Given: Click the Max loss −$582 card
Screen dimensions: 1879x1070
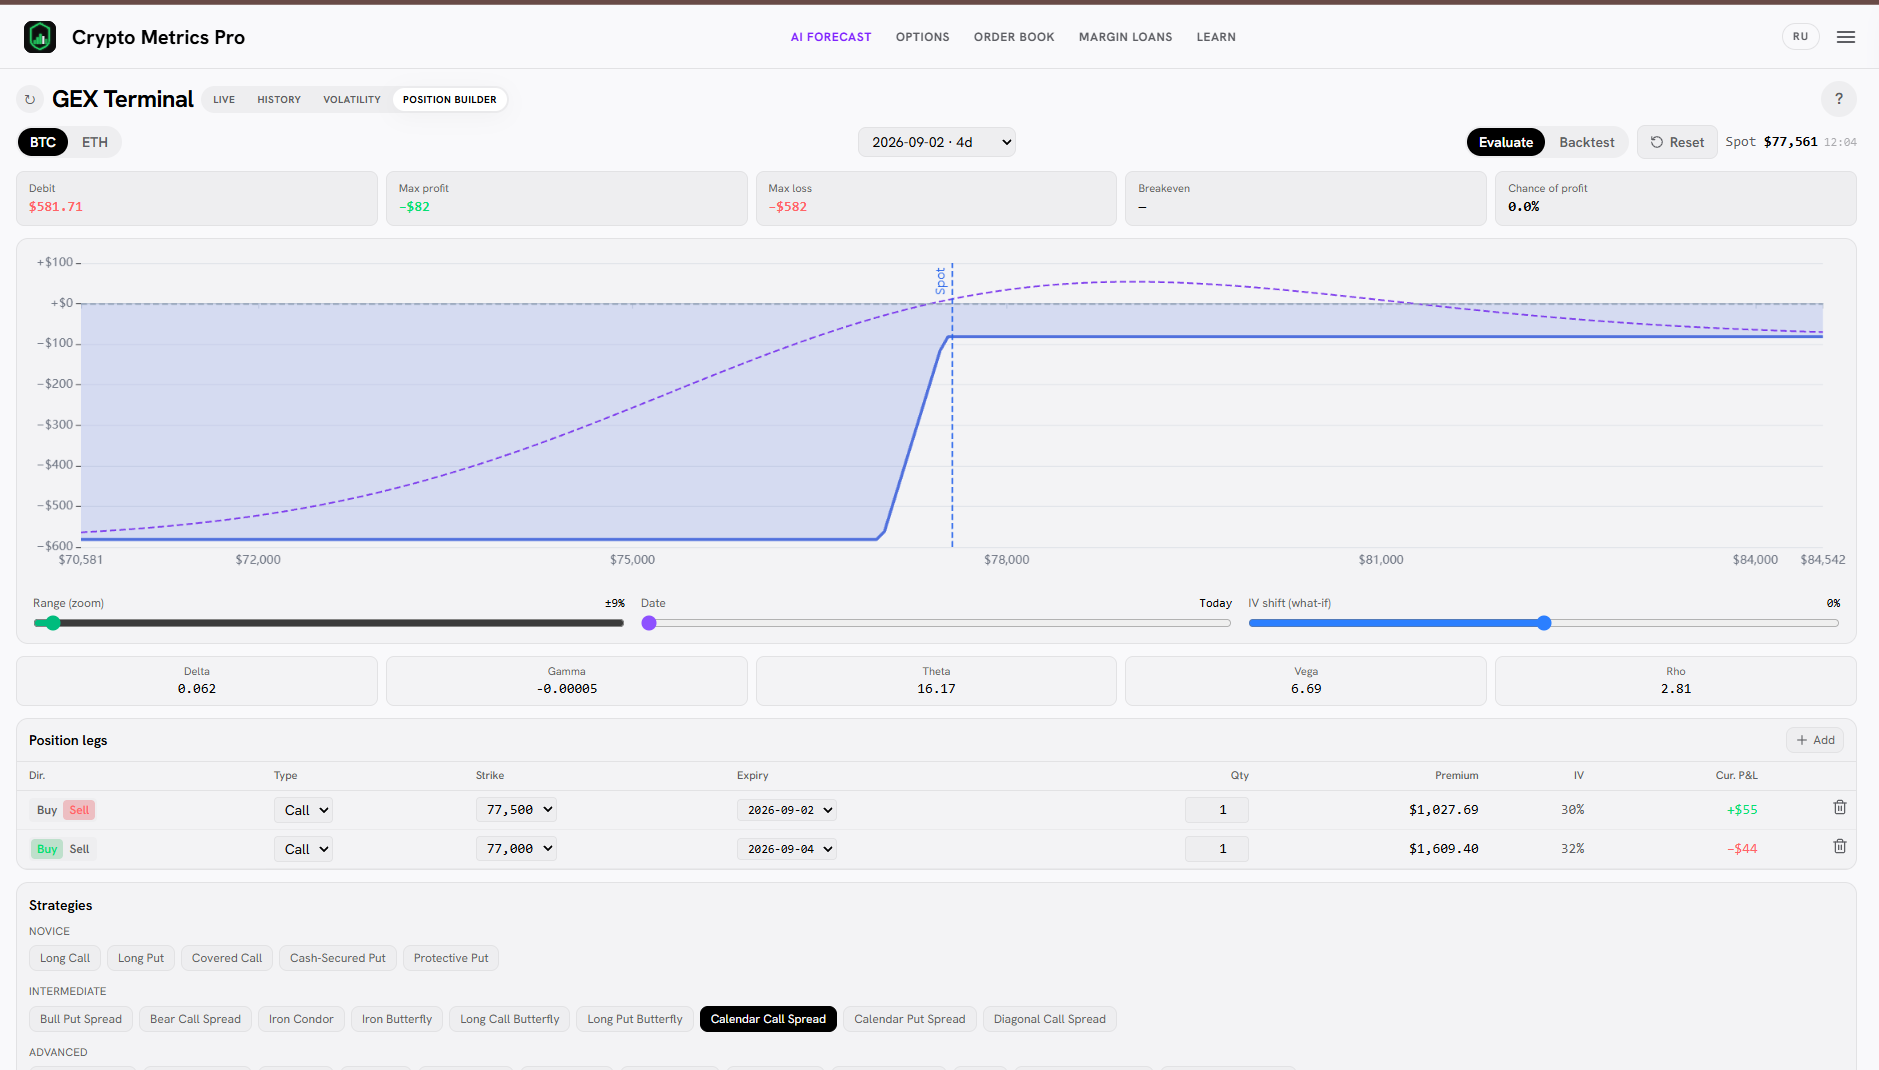Looking at the screenshot, I should tap(936, 198).
